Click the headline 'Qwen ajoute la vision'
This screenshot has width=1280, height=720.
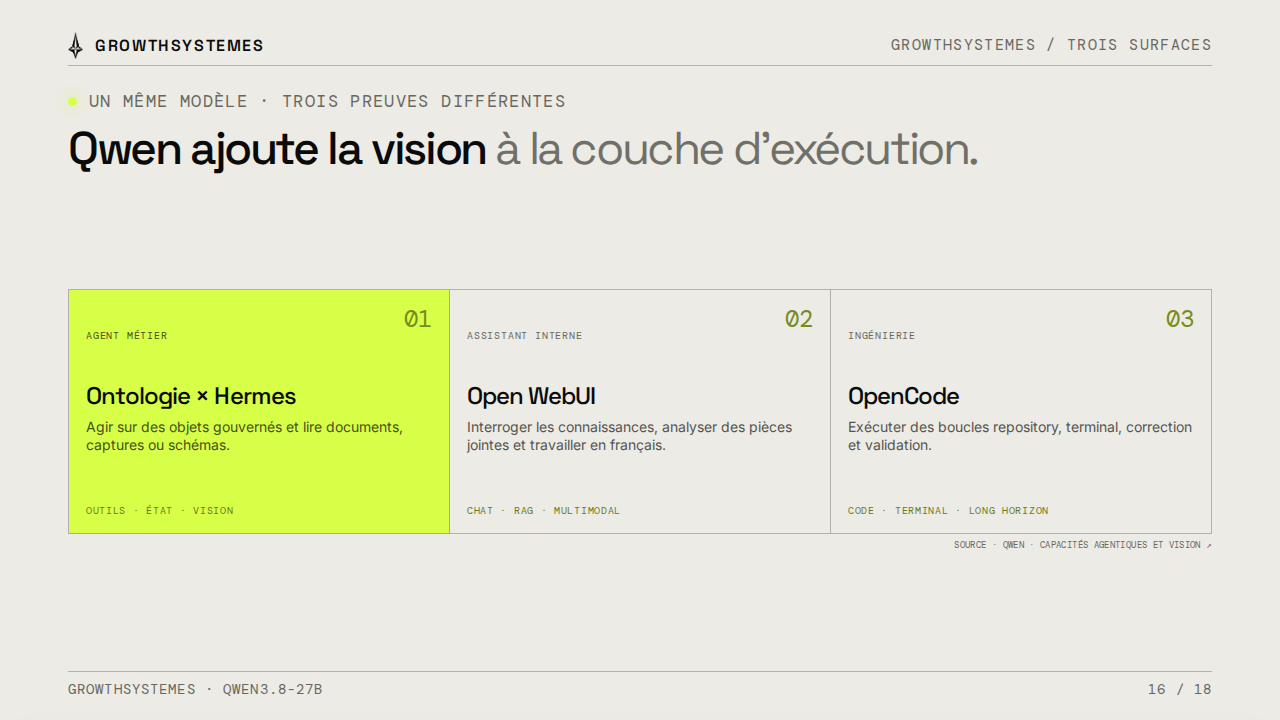(x=277, y=149)
